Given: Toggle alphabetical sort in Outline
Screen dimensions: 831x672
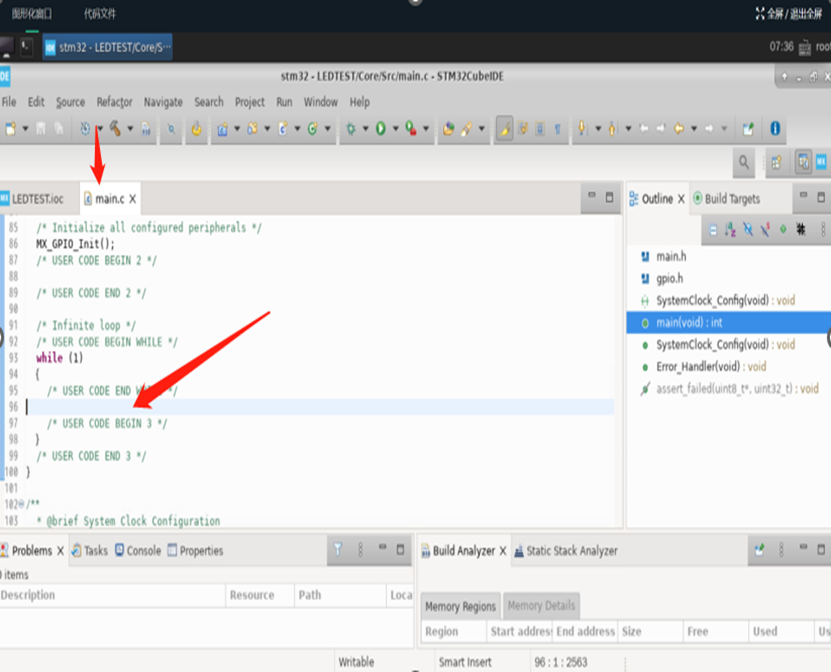Looking at the screenshot, I should click(x=730, y=229).
